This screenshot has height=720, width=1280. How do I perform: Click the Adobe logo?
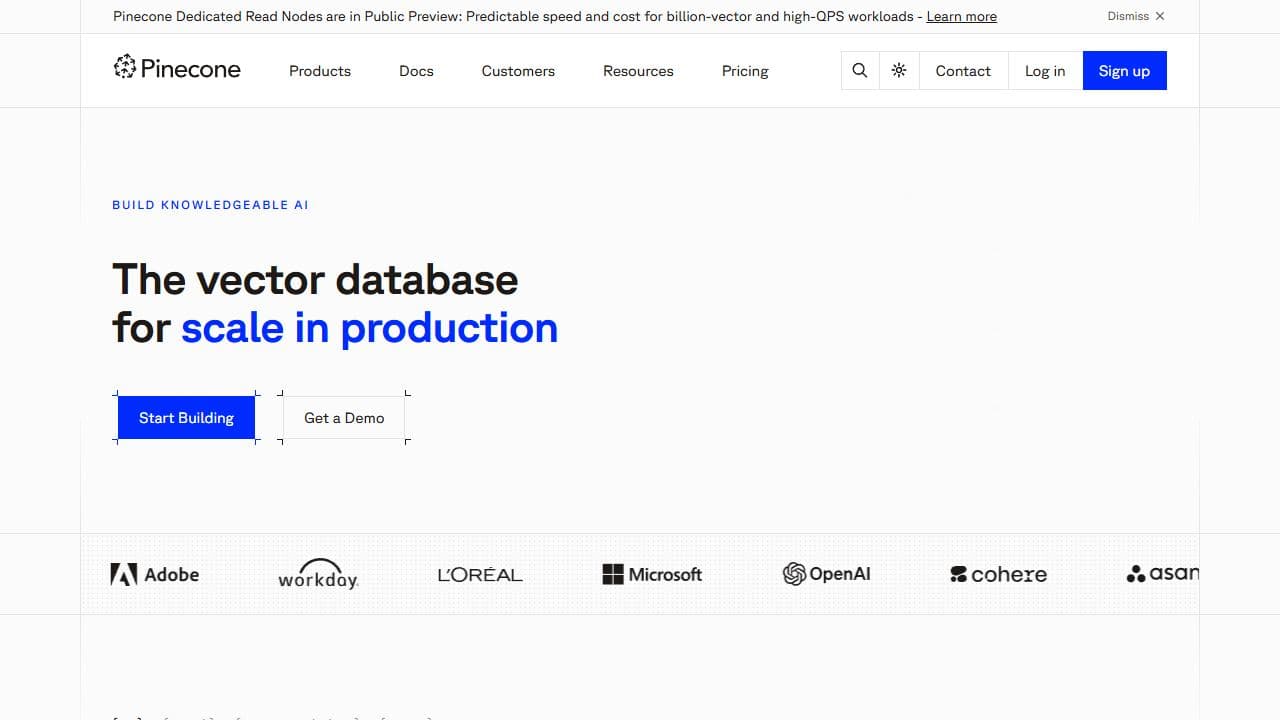tap(155, 575)
